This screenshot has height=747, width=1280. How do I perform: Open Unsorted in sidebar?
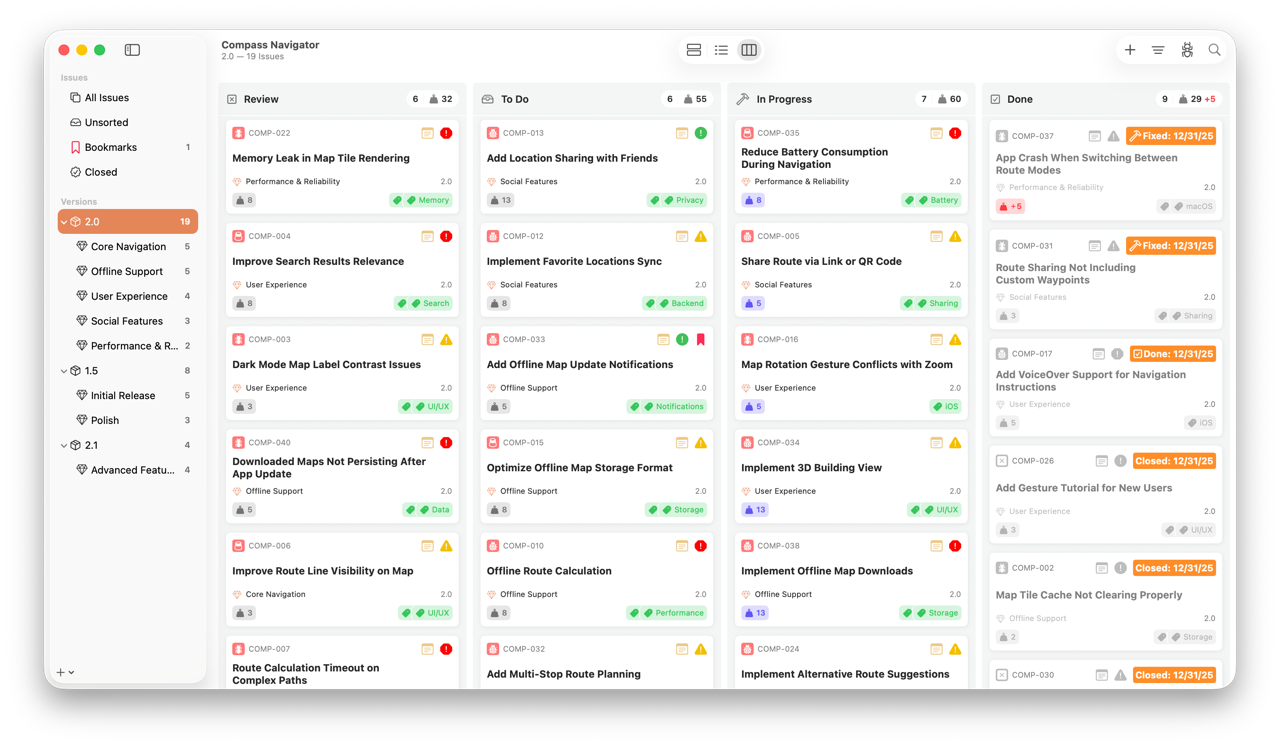[x=128, y=122]
